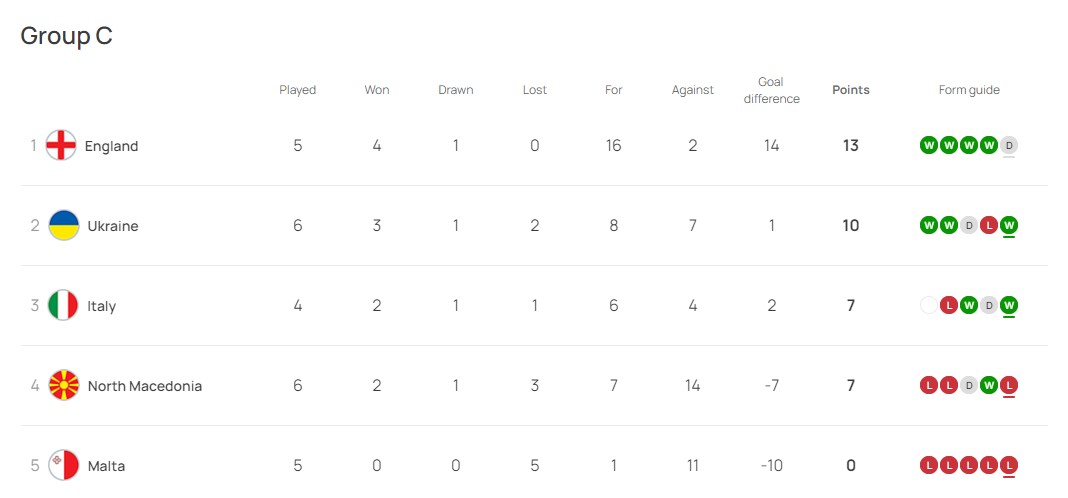Screen dimensions: 1068x498
Task: Open the England team link
Action: pyautogui.click(x=111, y=146)
